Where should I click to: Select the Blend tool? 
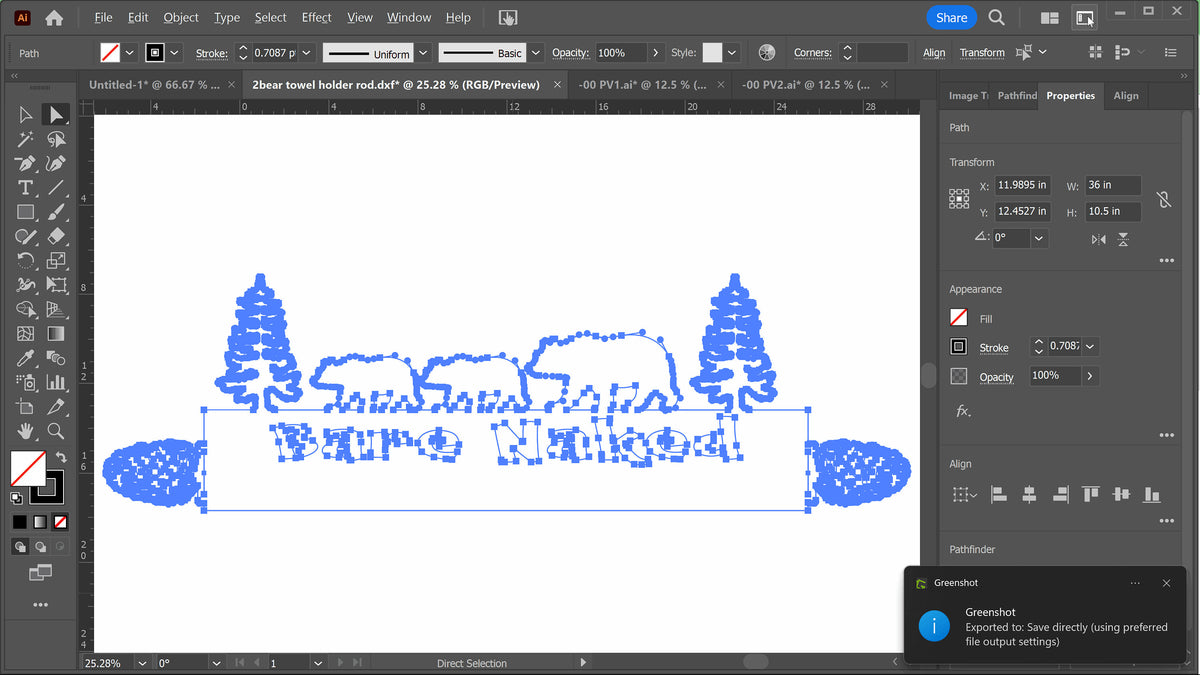click(56, 358)
